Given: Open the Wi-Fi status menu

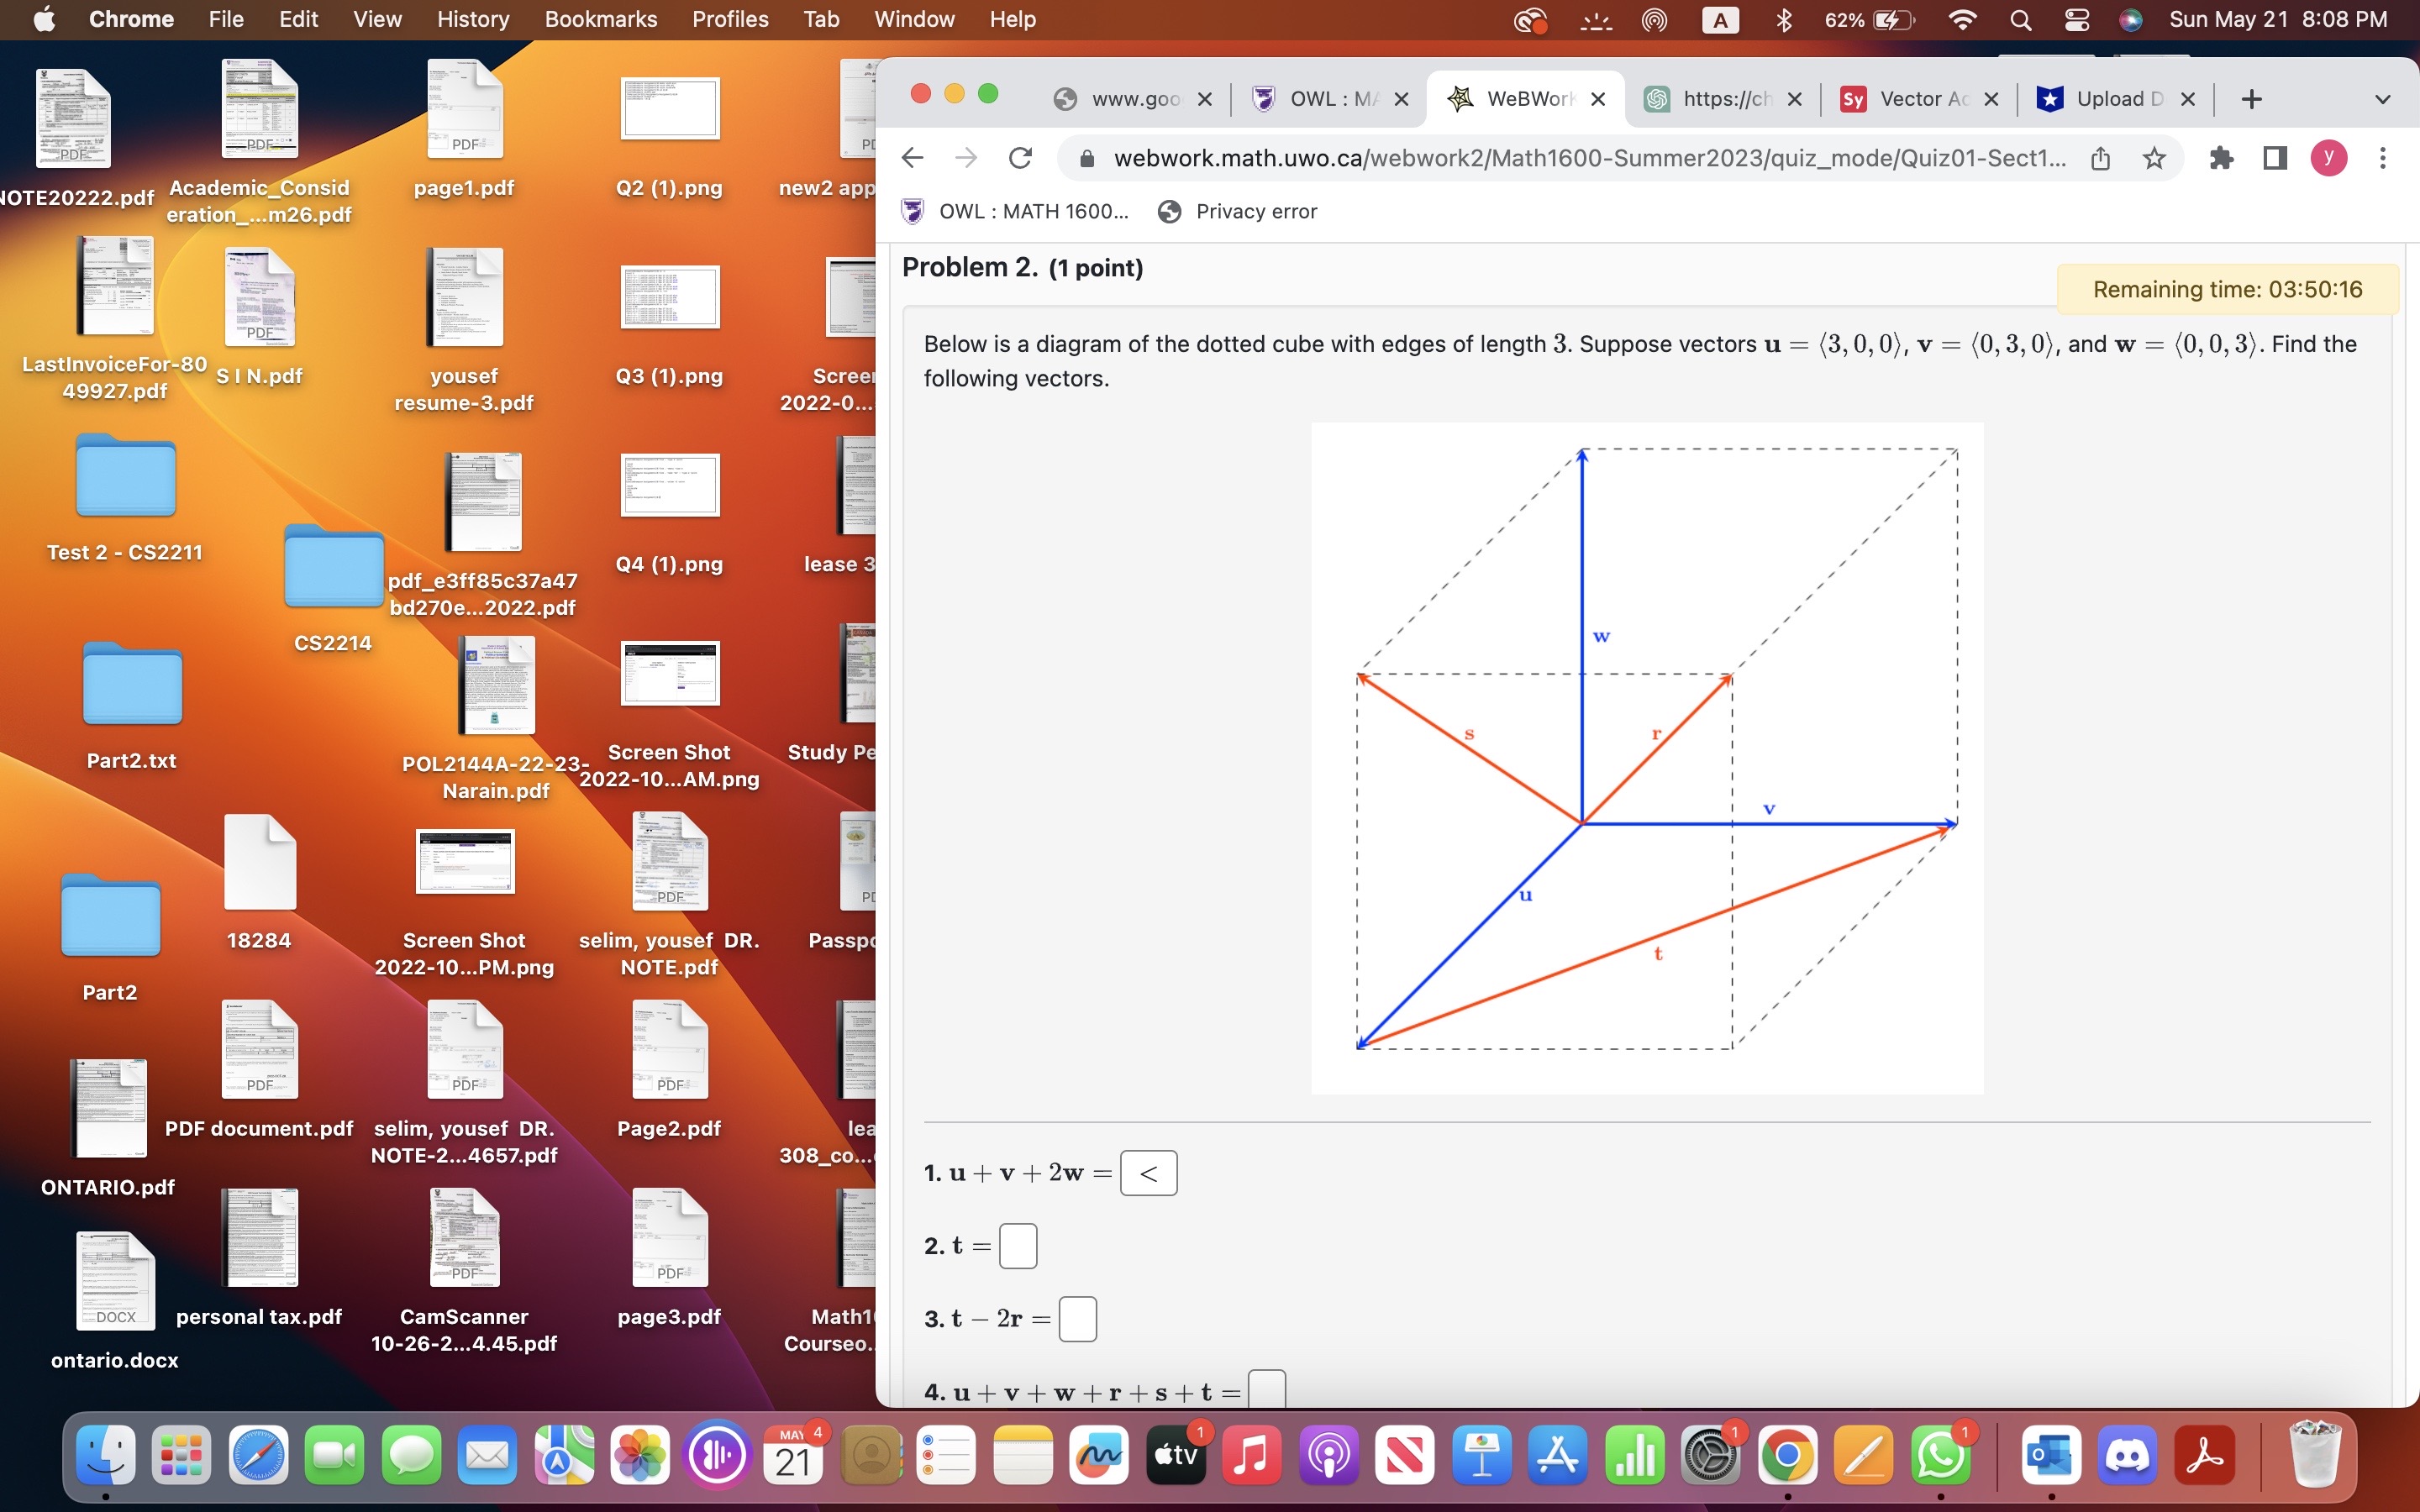Looking at the screenshot, I should tap(1962, 20).
